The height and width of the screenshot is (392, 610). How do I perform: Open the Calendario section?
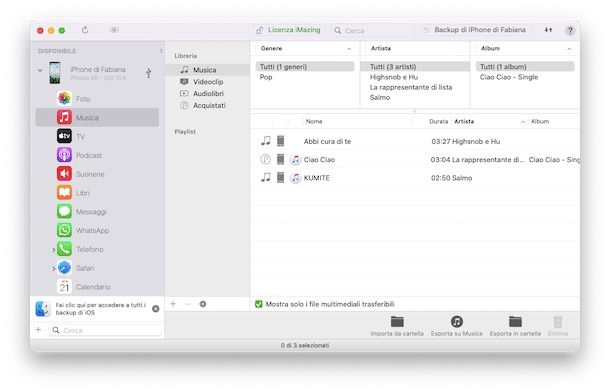point(97,287)
